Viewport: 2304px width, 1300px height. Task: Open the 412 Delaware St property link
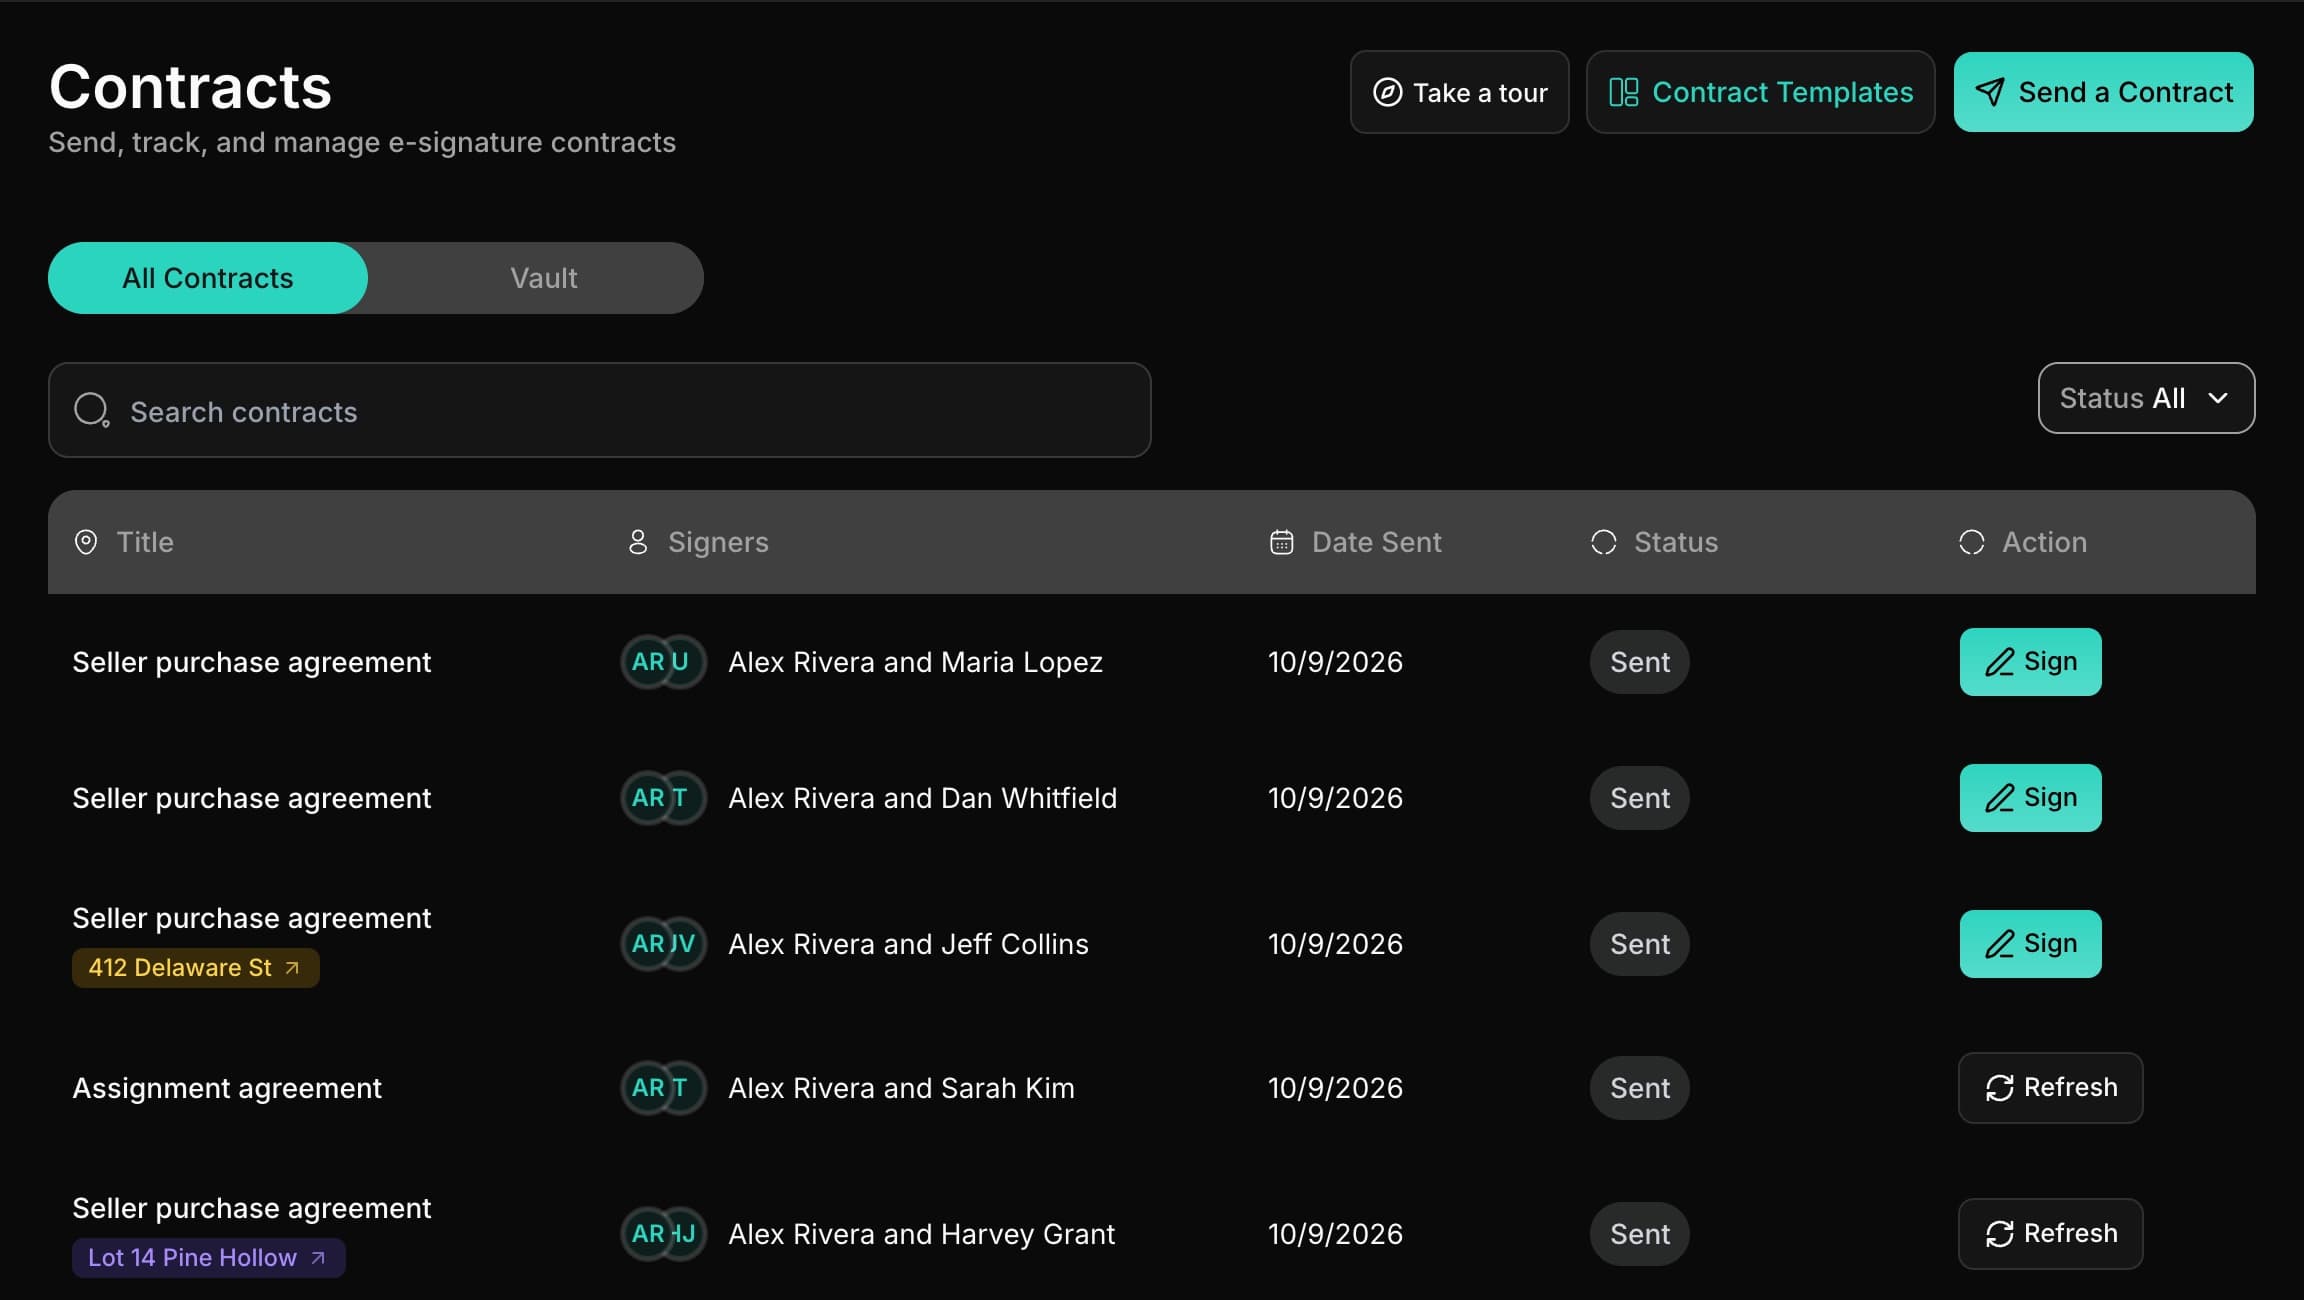pos(196,968)
